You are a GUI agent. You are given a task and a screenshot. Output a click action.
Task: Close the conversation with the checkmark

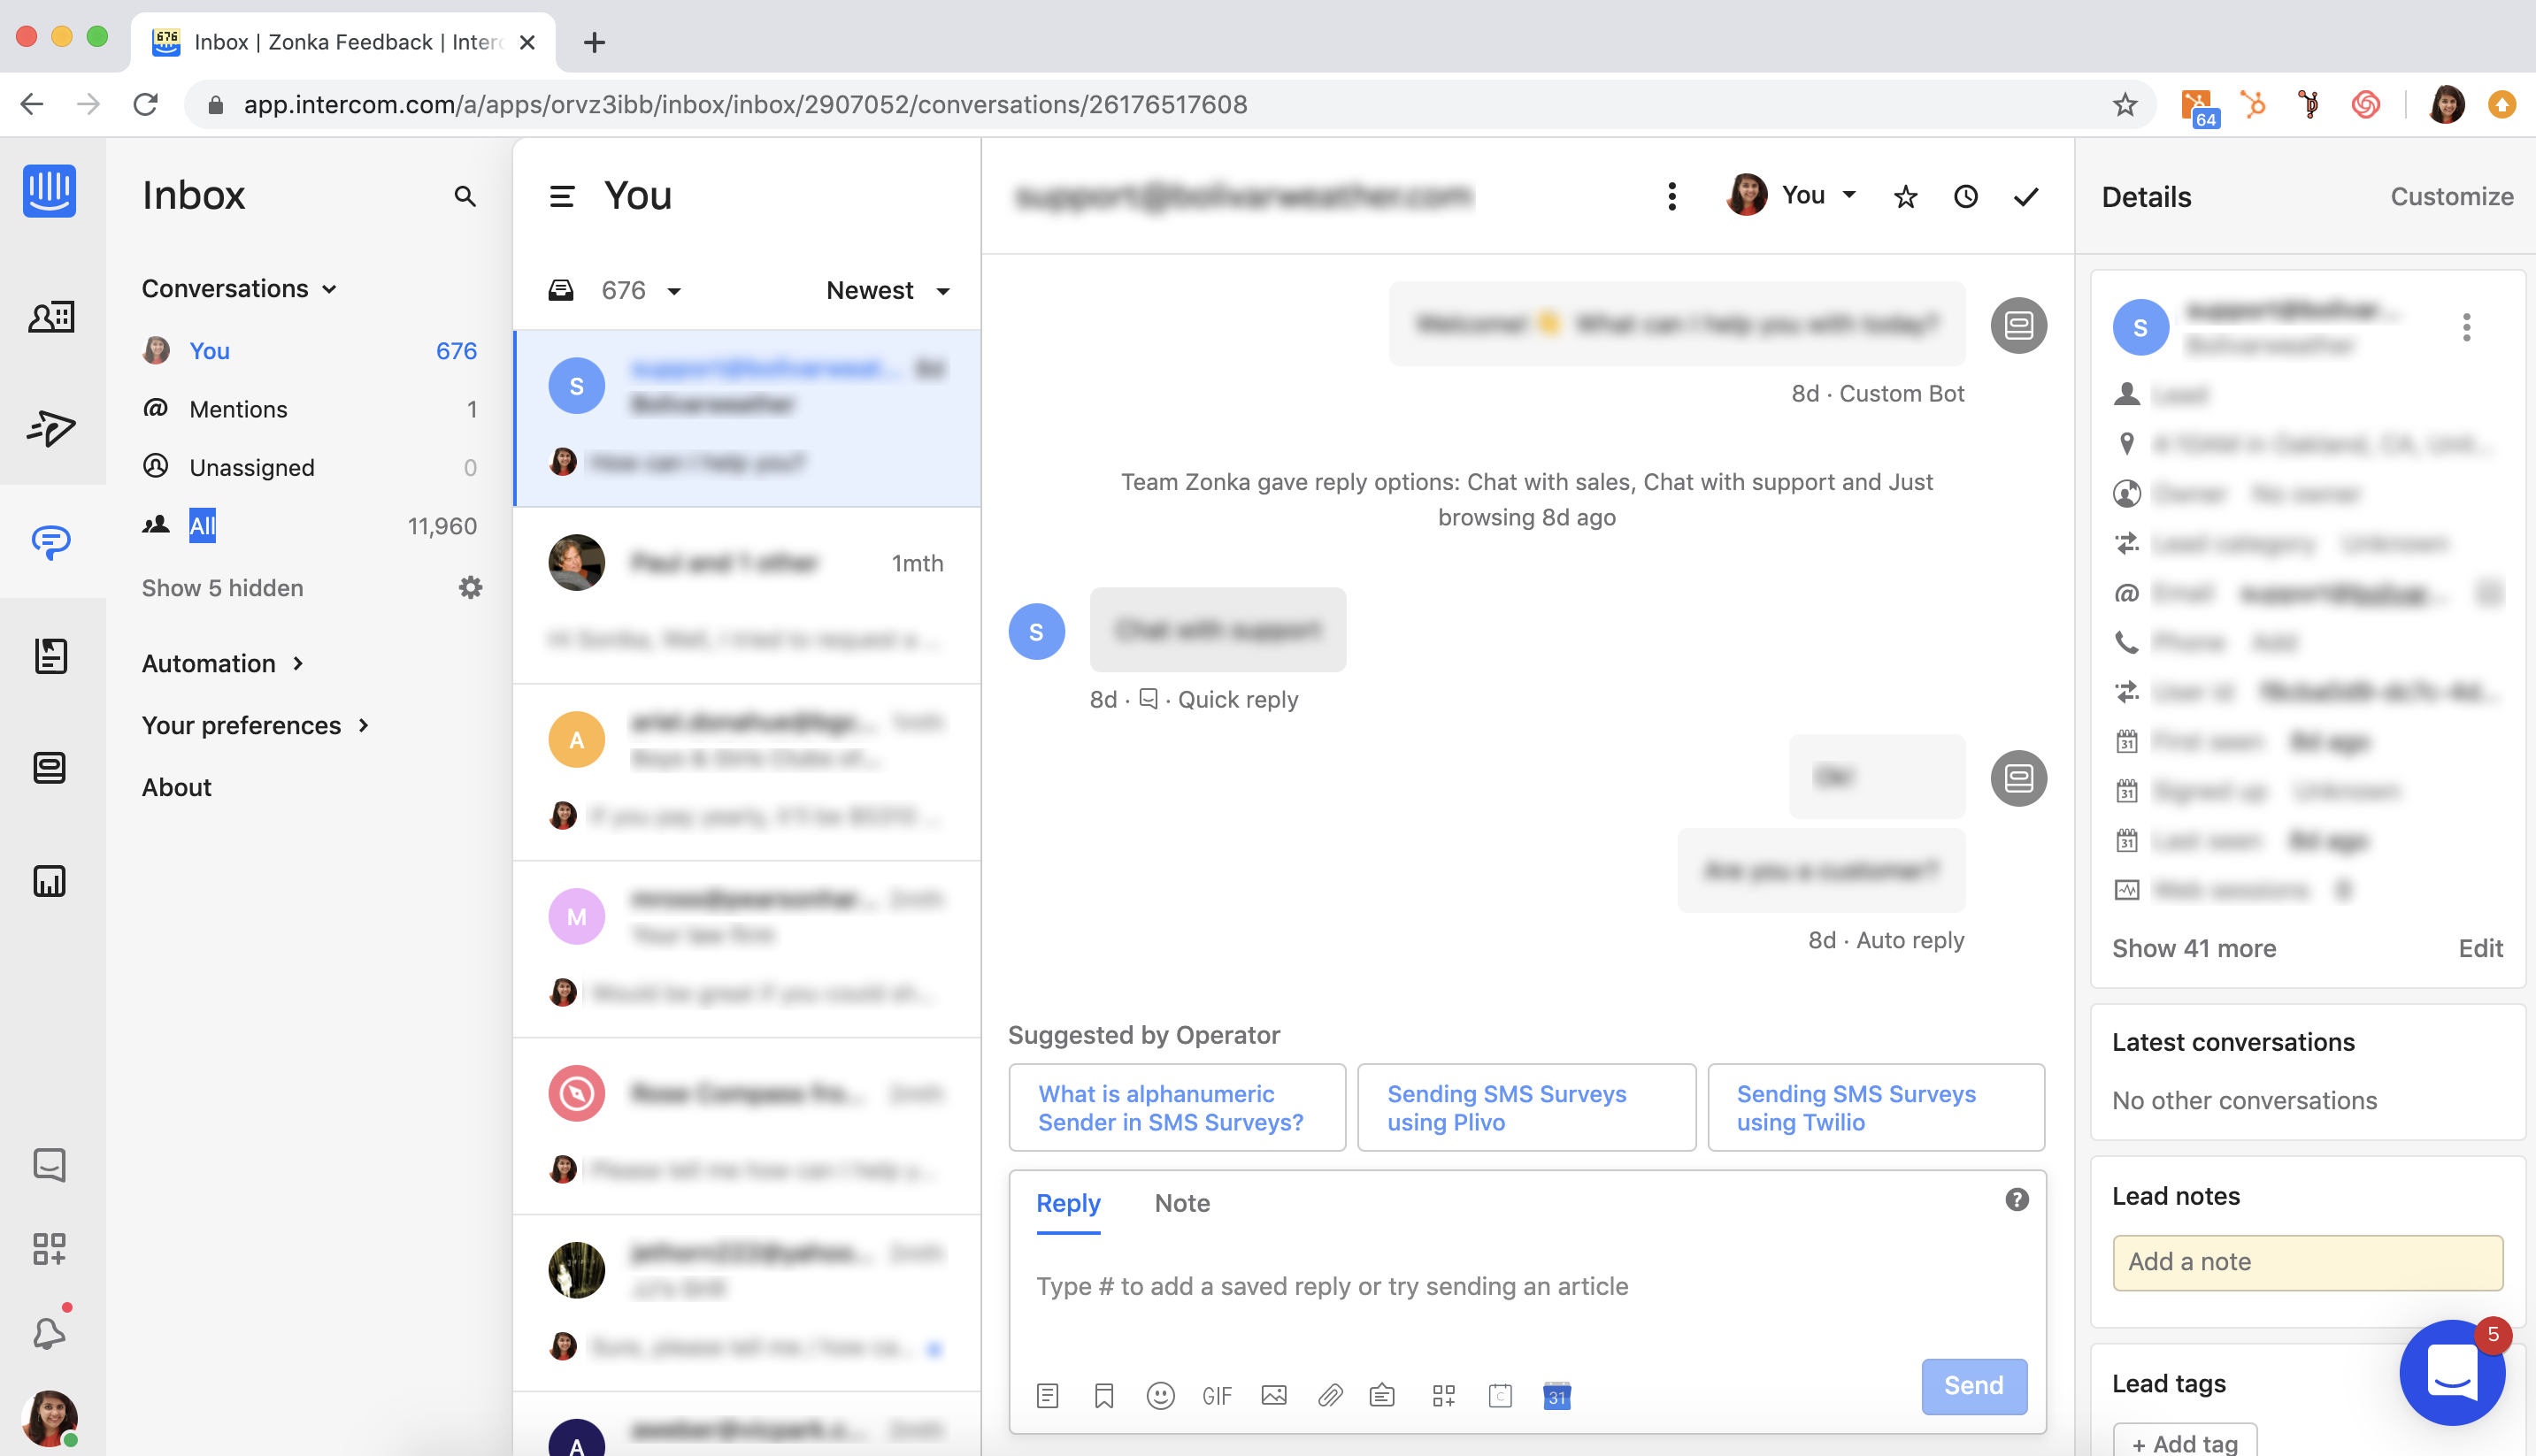pos(2025,196)
